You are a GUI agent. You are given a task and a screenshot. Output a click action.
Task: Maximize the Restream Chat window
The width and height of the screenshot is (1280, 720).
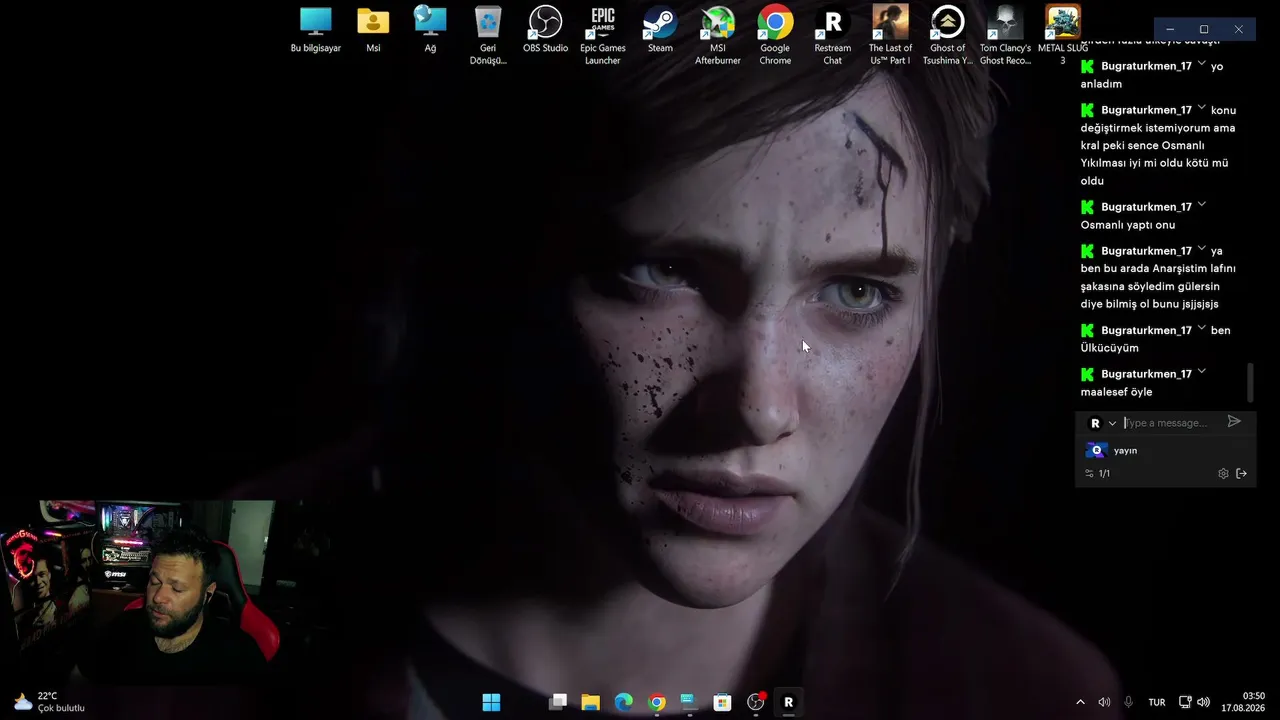[x=1204, y=30]
